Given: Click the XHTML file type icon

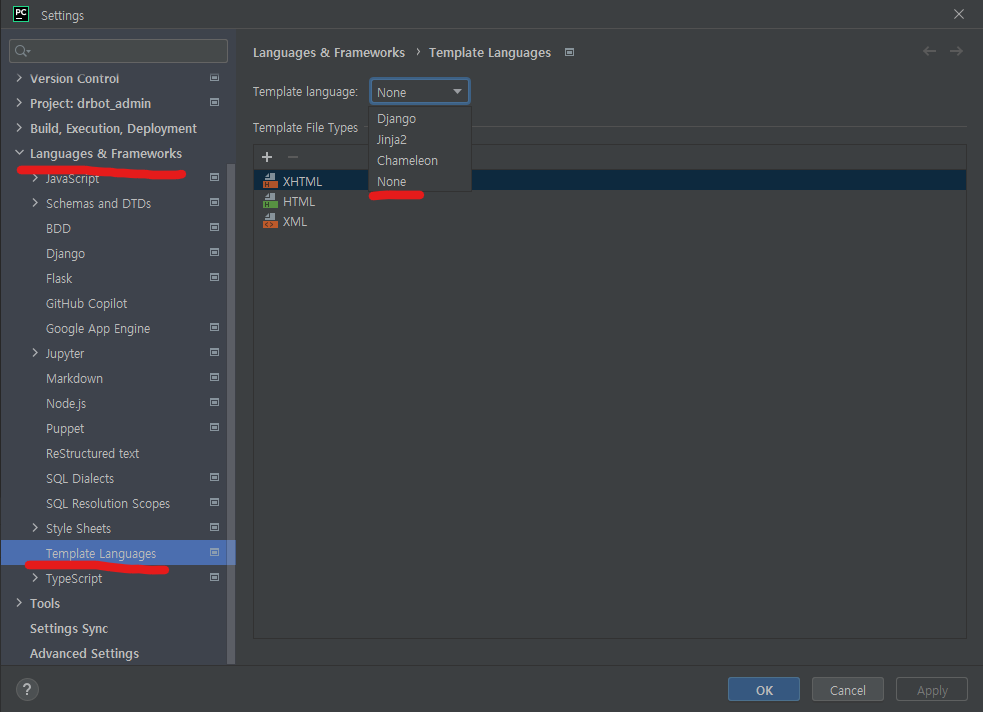Looking at the screenshot, I should pos(270,181).
